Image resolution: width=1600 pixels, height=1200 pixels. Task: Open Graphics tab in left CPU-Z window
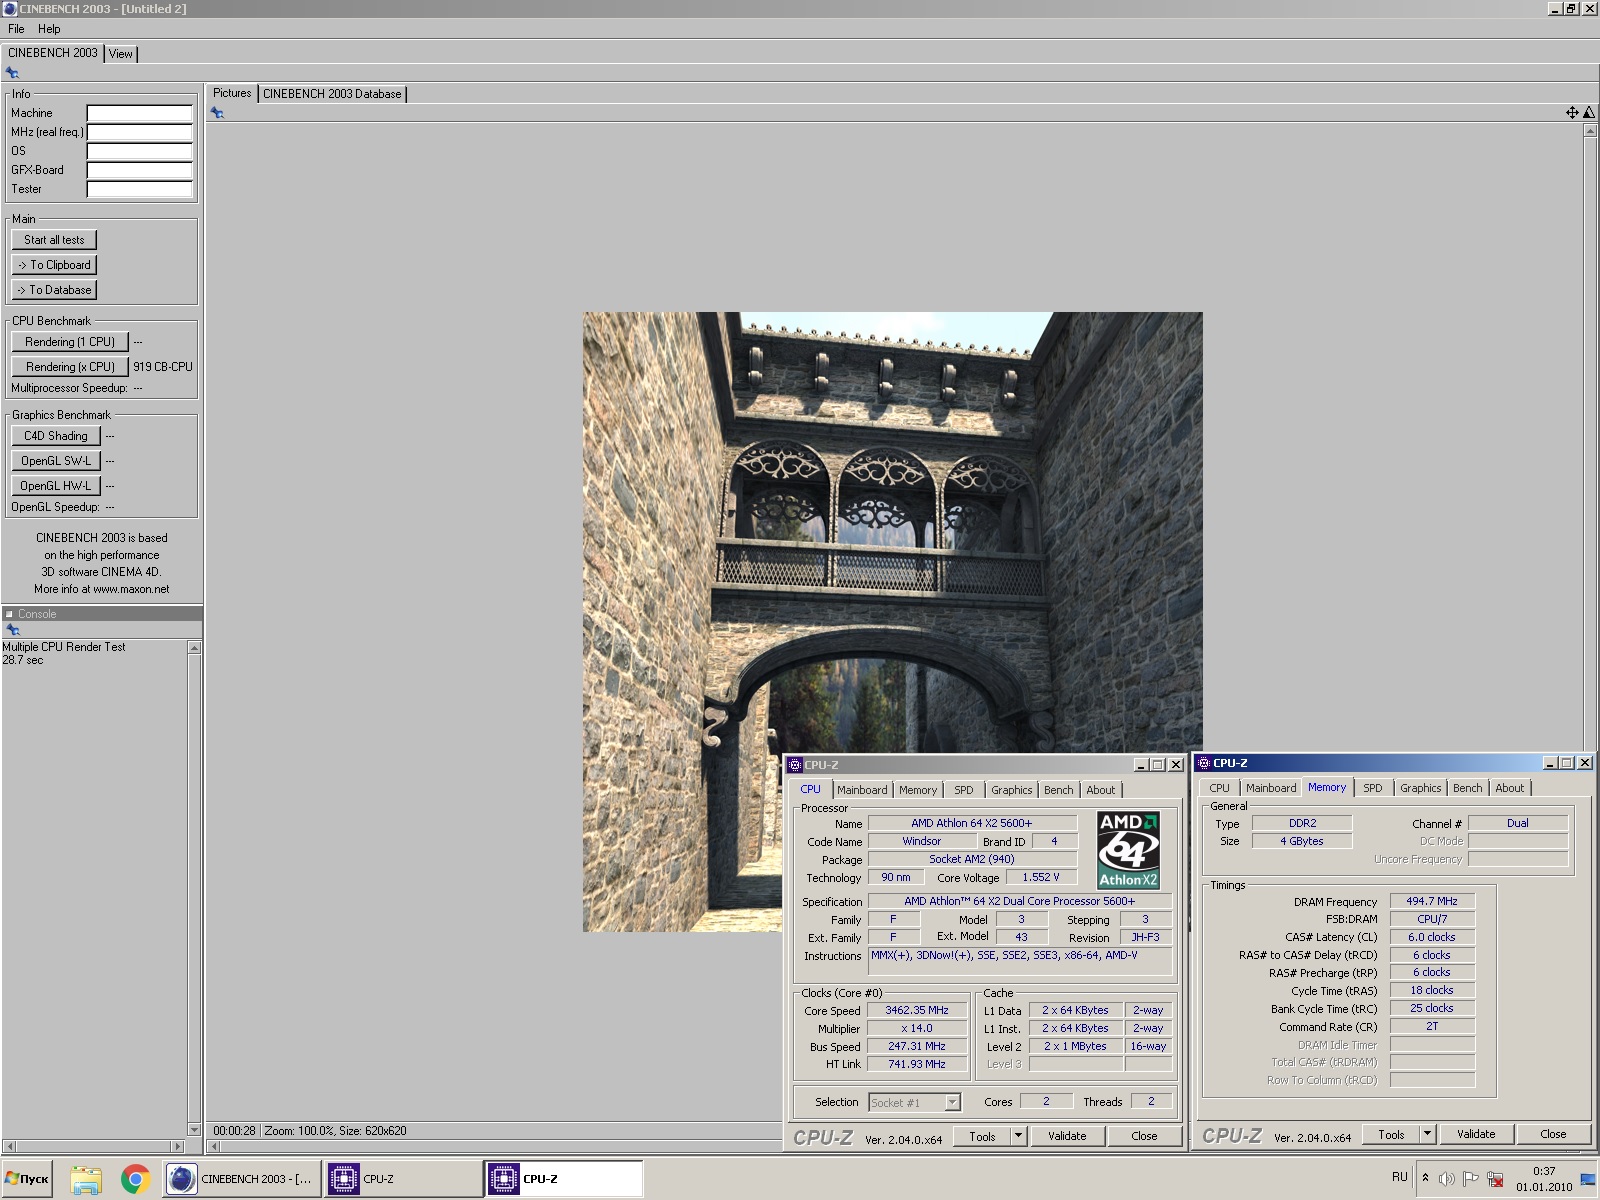(1012, 790)
